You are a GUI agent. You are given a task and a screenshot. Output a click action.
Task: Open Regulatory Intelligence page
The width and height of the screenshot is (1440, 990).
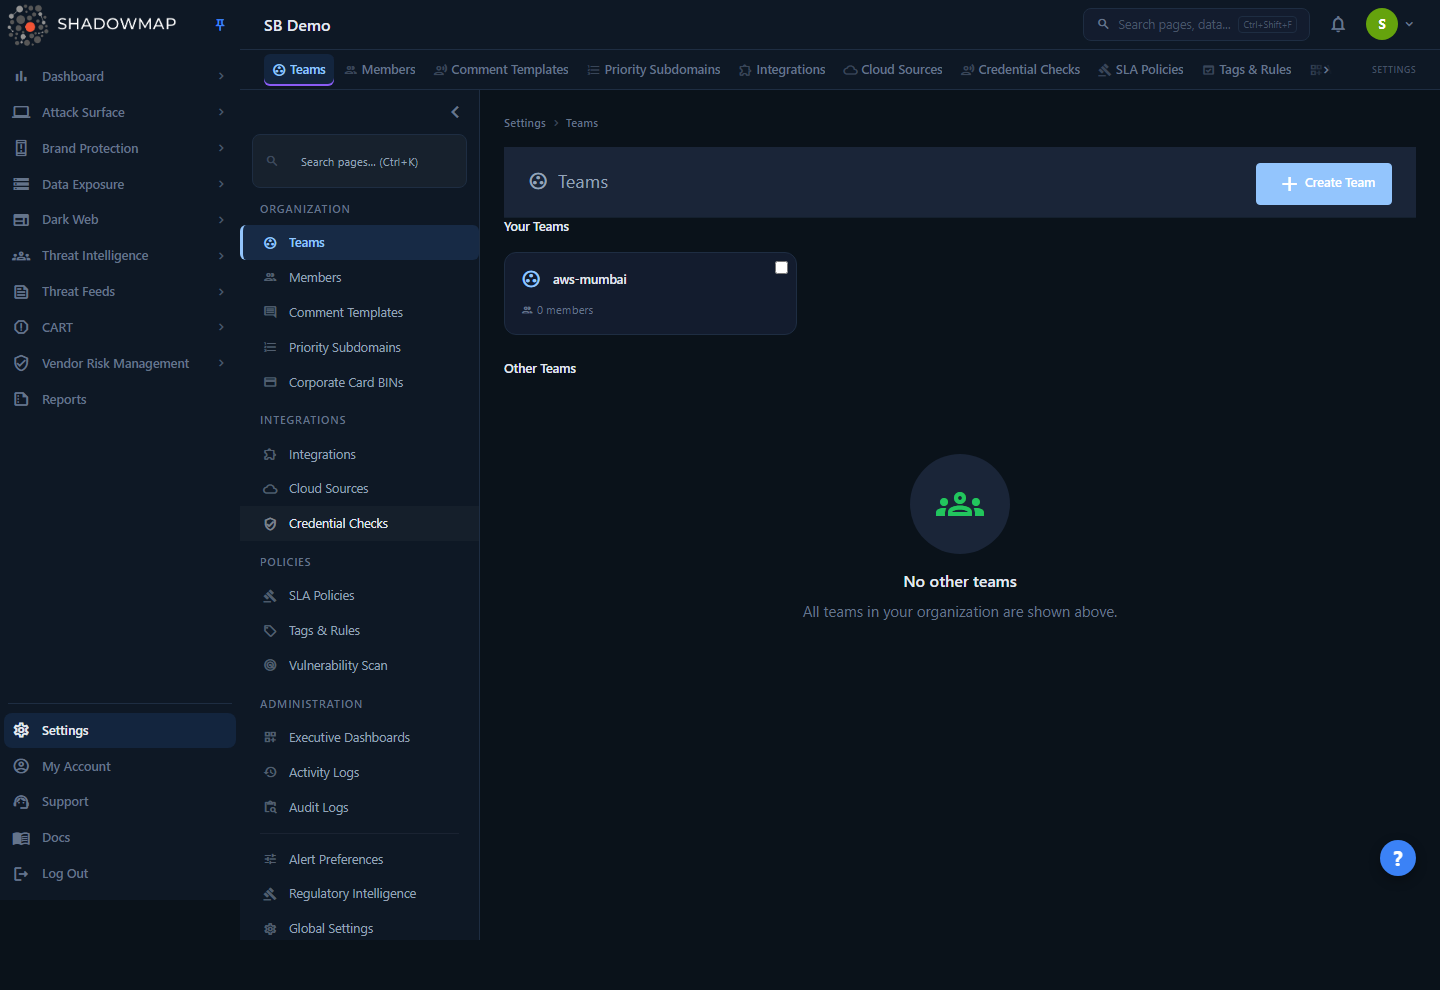(x=360, y=894)
